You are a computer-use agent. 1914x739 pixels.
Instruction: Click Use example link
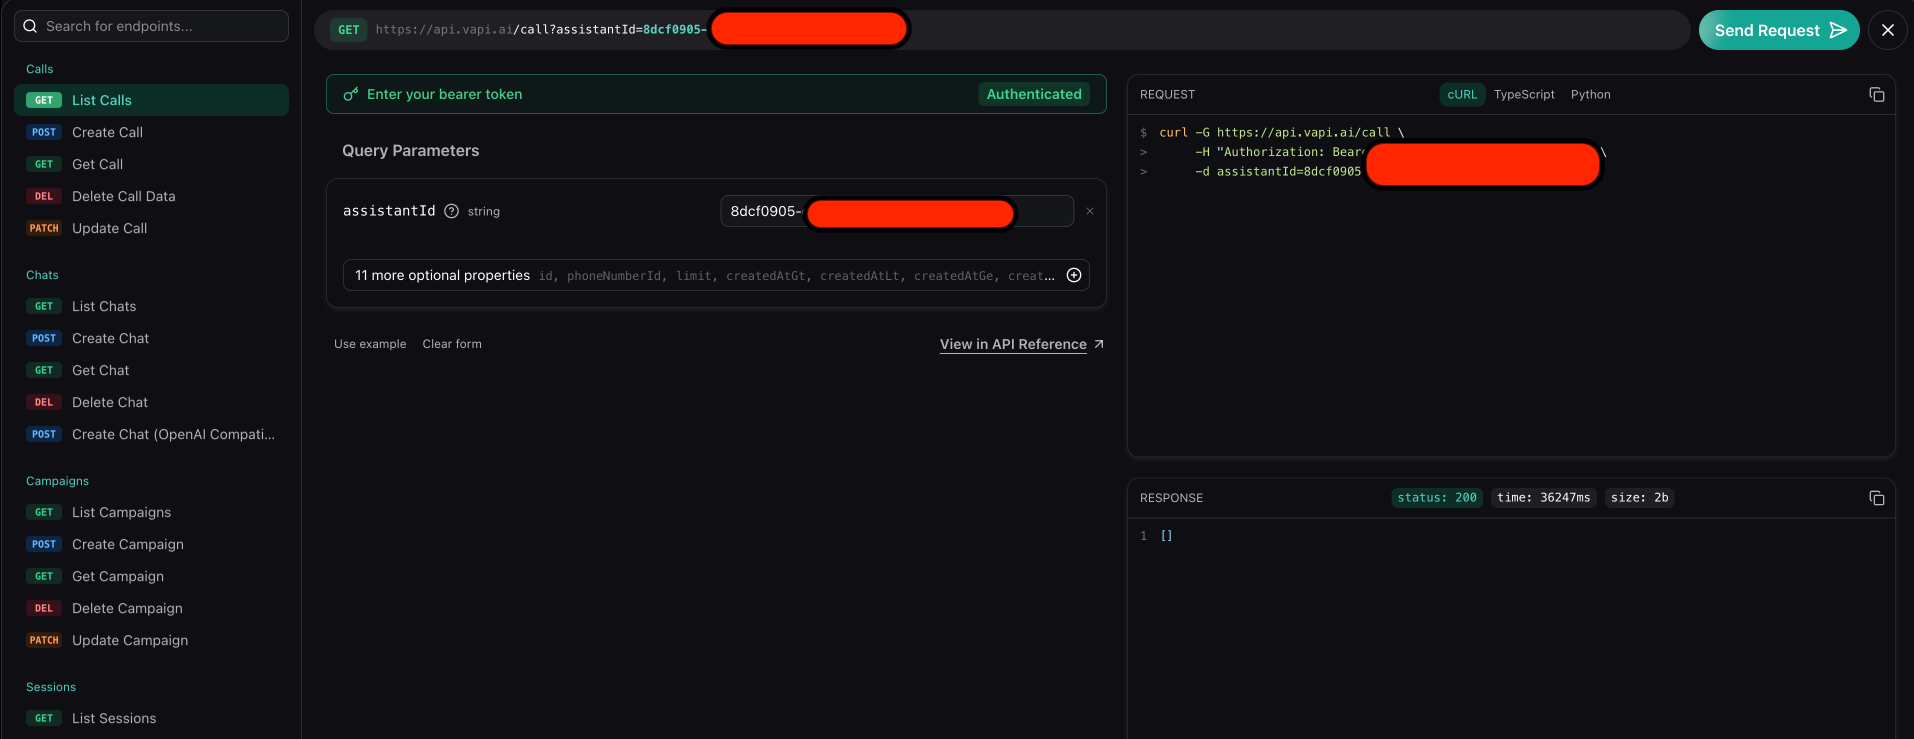tap(370, 344)
